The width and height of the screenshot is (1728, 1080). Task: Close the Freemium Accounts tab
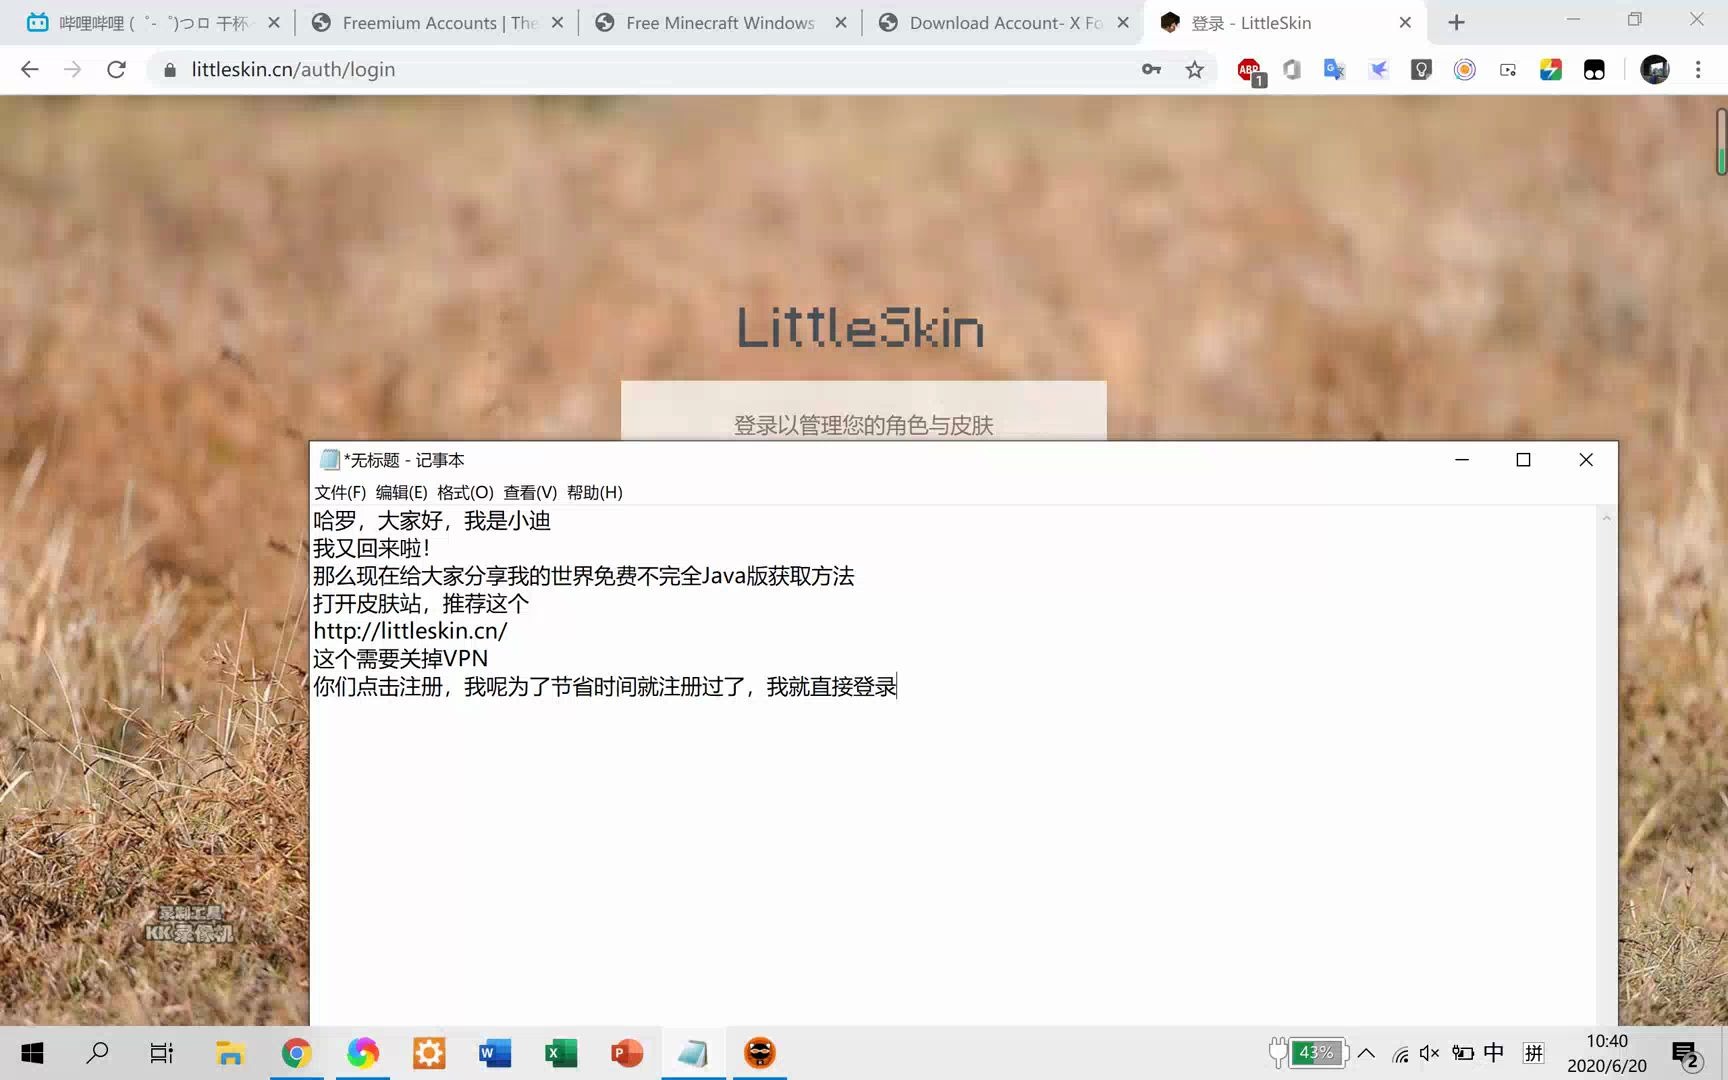(557, 22)
